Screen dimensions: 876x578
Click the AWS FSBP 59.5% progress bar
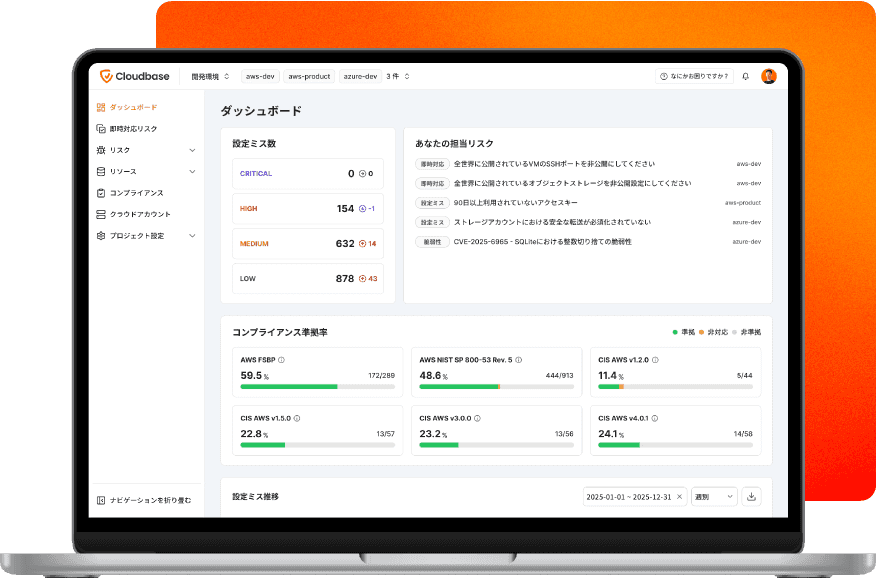[x=317, y=386]
